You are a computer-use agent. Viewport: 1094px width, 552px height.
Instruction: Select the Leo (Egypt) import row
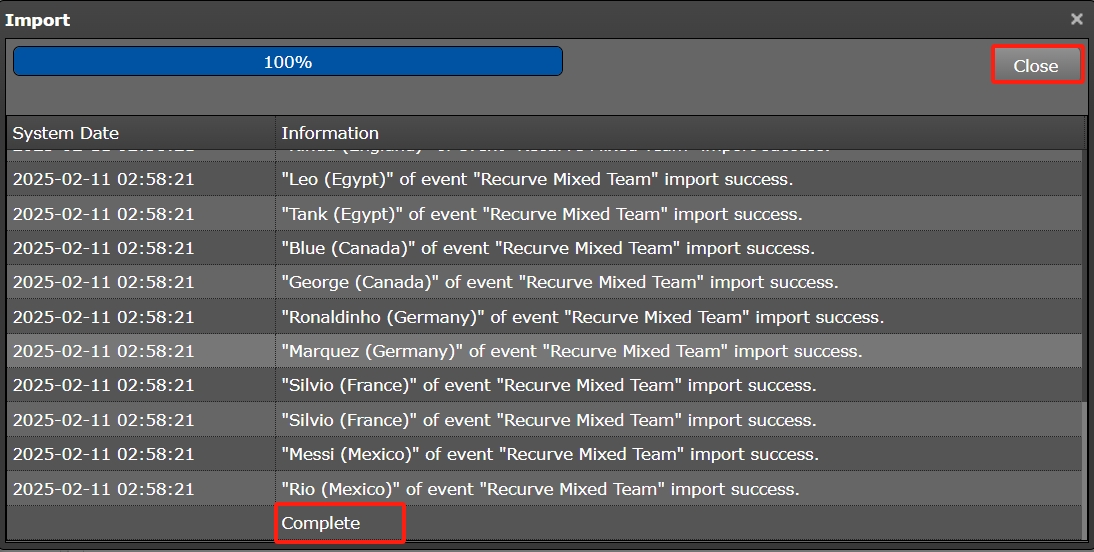point(536,180)
